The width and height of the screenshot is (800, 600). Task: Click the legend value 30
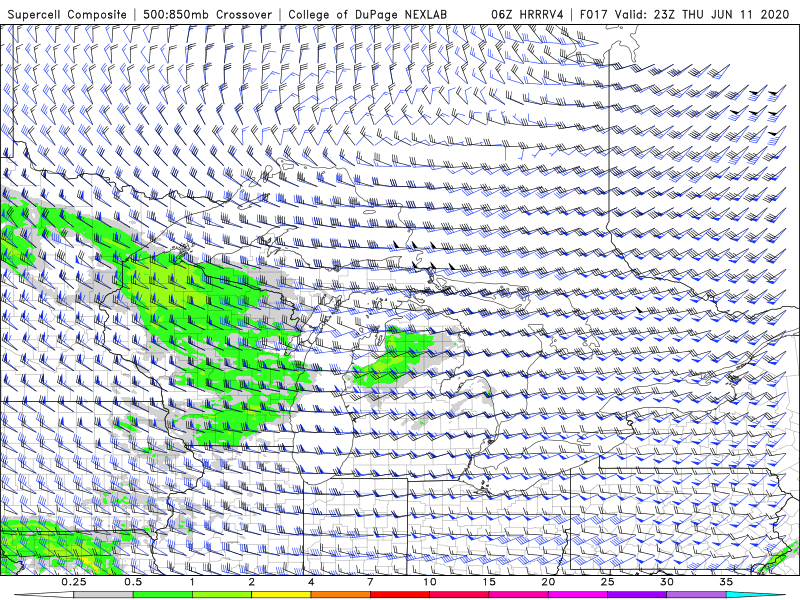coord(666,582)
